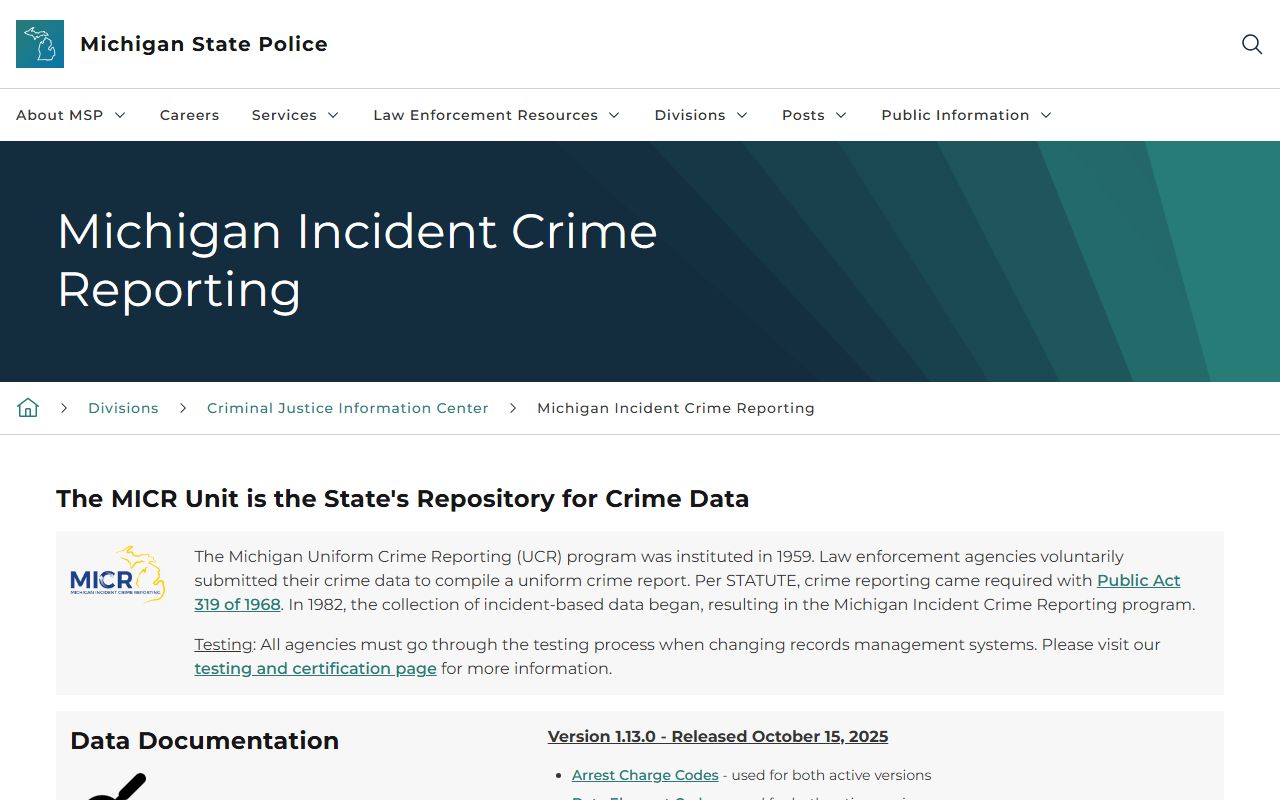Expand the Posts navigation menu
Screen dimensions: 1280x800
pos(815,115)
